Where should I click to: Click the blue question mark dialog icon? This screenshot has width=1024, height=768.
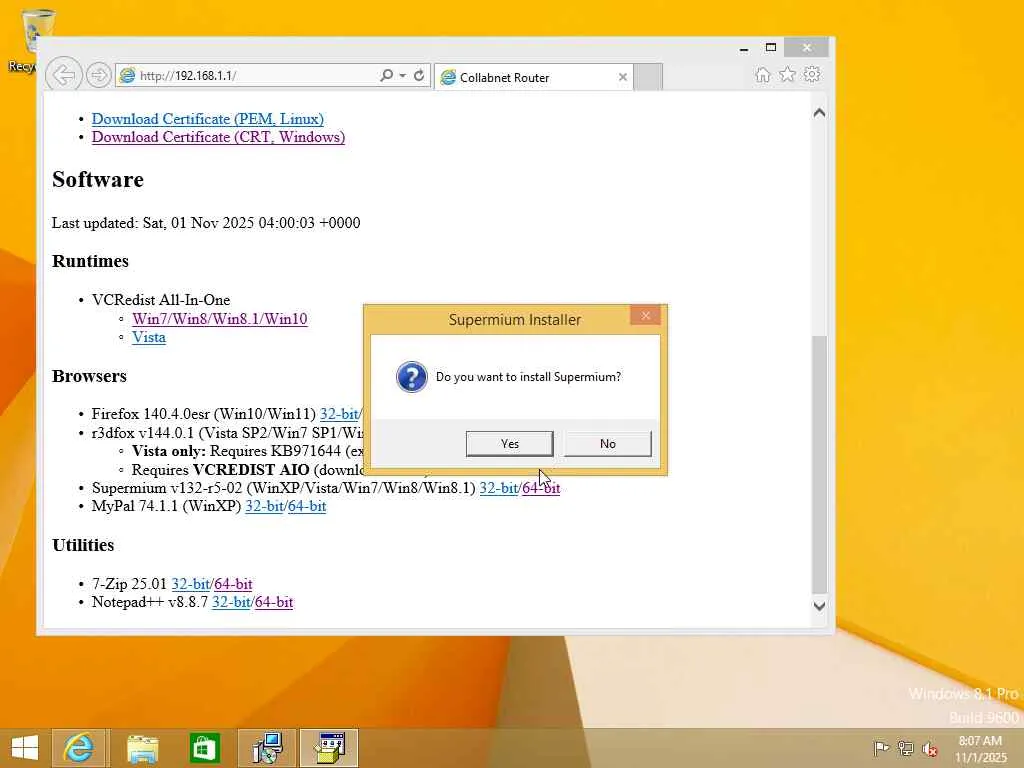click(411, 377)
